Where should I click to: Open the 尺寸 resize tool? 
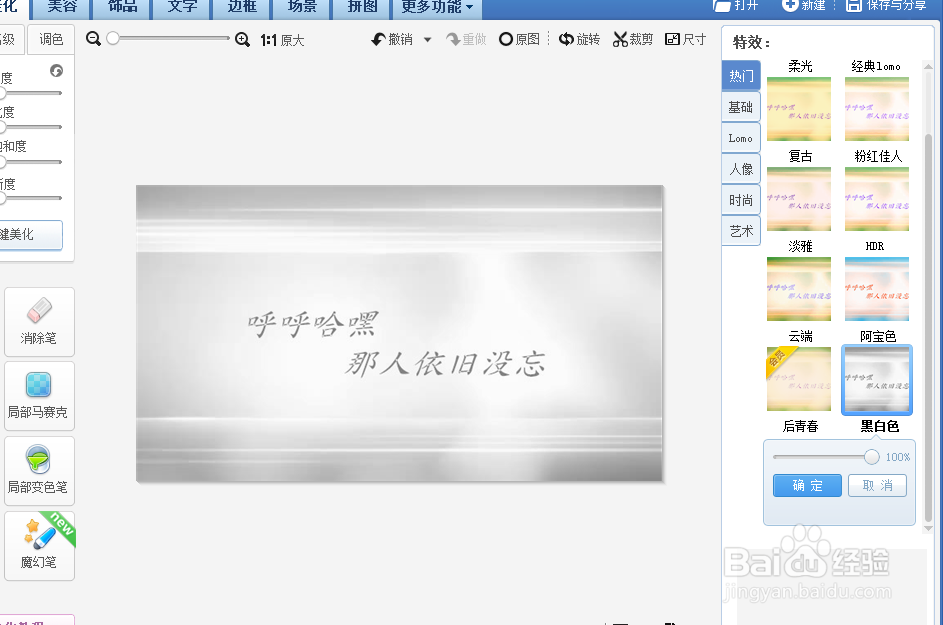click(686, 39)
